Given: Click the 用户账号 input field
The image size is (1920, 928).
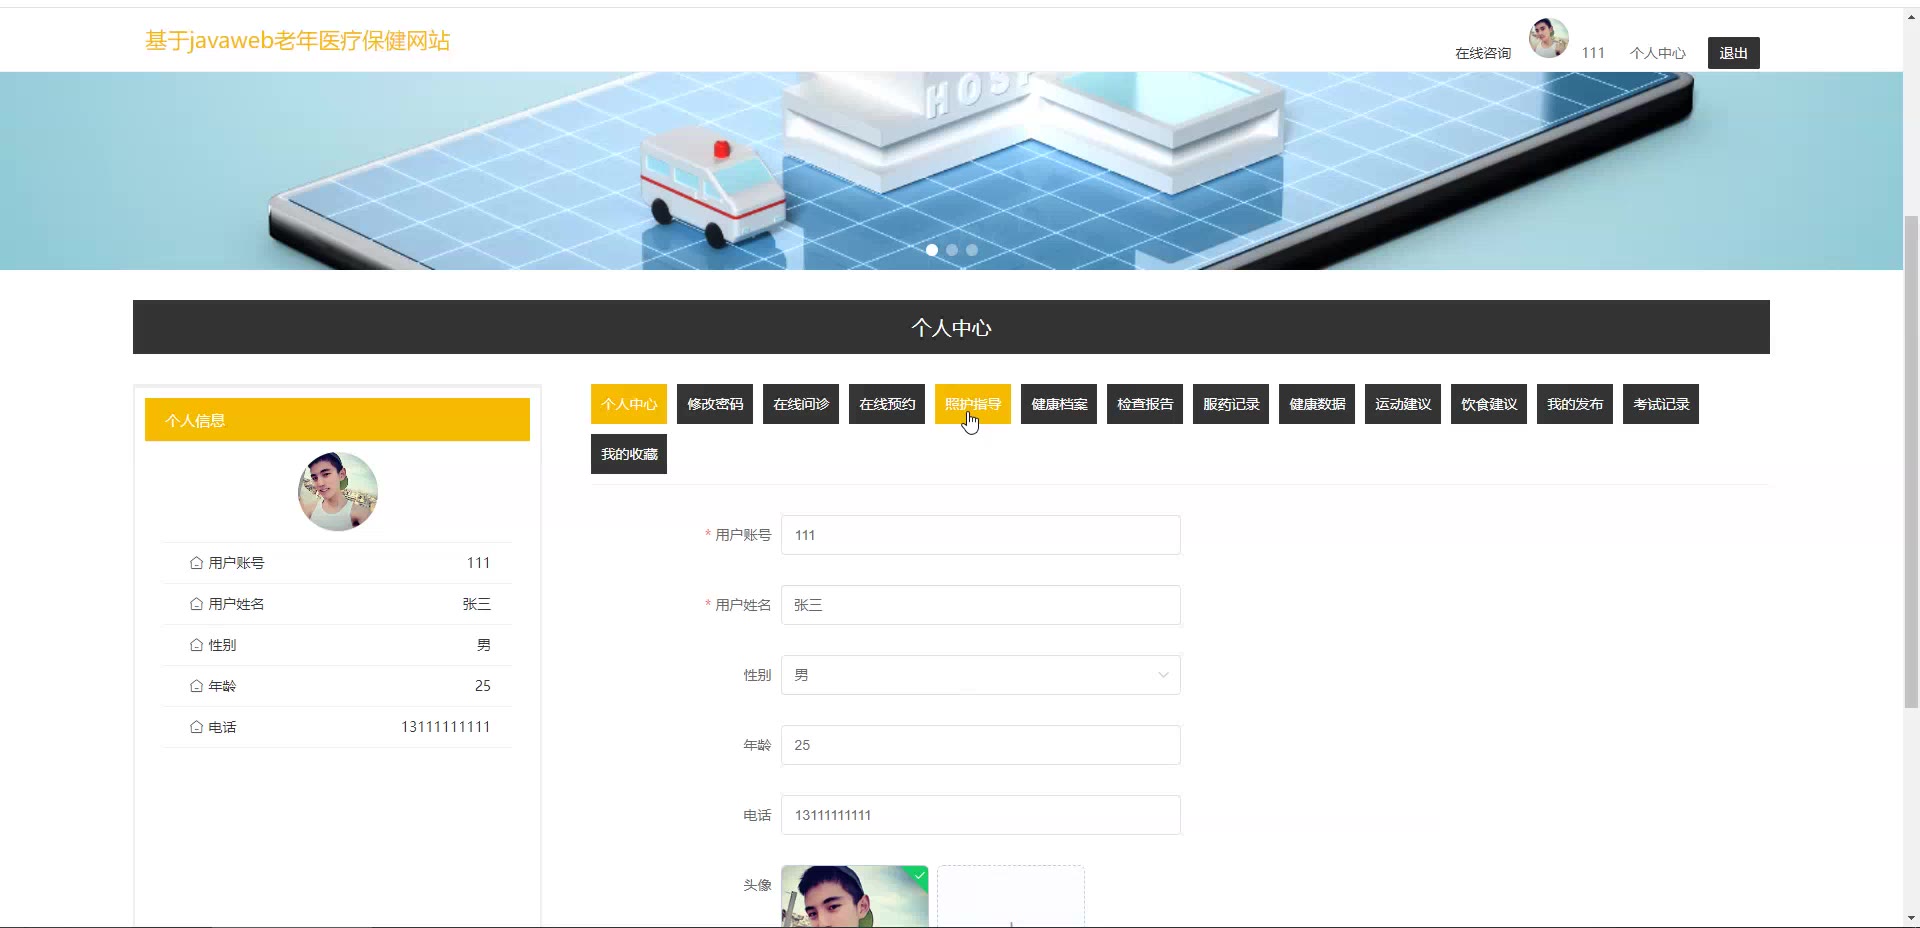Looking at the screenshot, I should point(981,535).
